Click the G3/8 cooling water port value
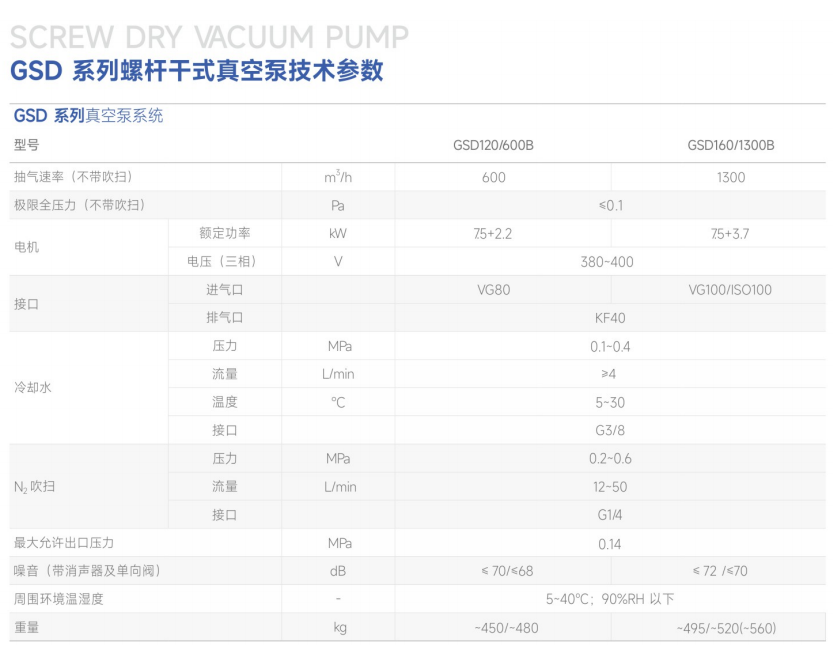The image size is (838, 656). pyautogui.click(x=610, y=431)
